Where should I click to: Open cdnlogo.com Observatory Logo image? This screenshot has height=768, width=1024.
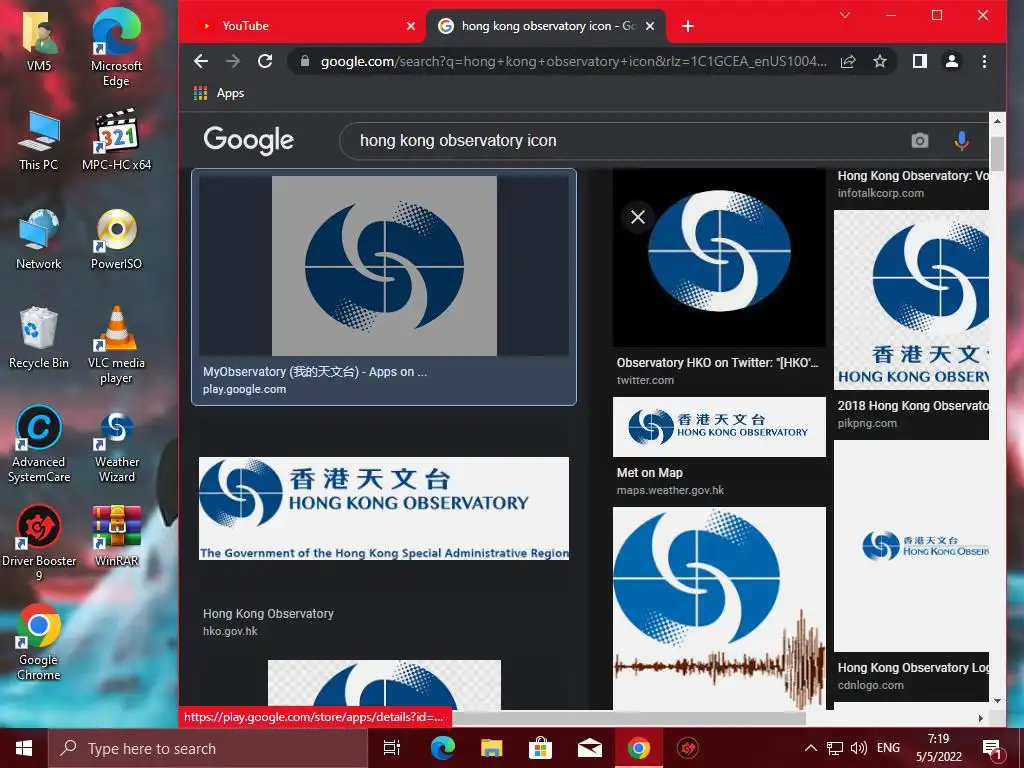point(912,546)
